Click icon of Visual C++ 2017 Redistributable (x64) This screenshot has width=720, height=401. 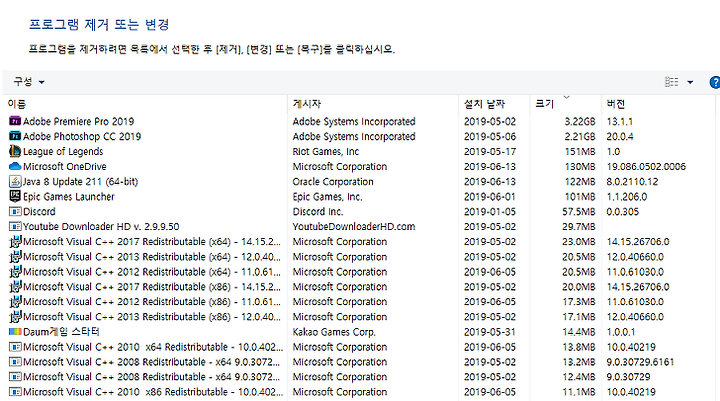[x=15, y=242]
